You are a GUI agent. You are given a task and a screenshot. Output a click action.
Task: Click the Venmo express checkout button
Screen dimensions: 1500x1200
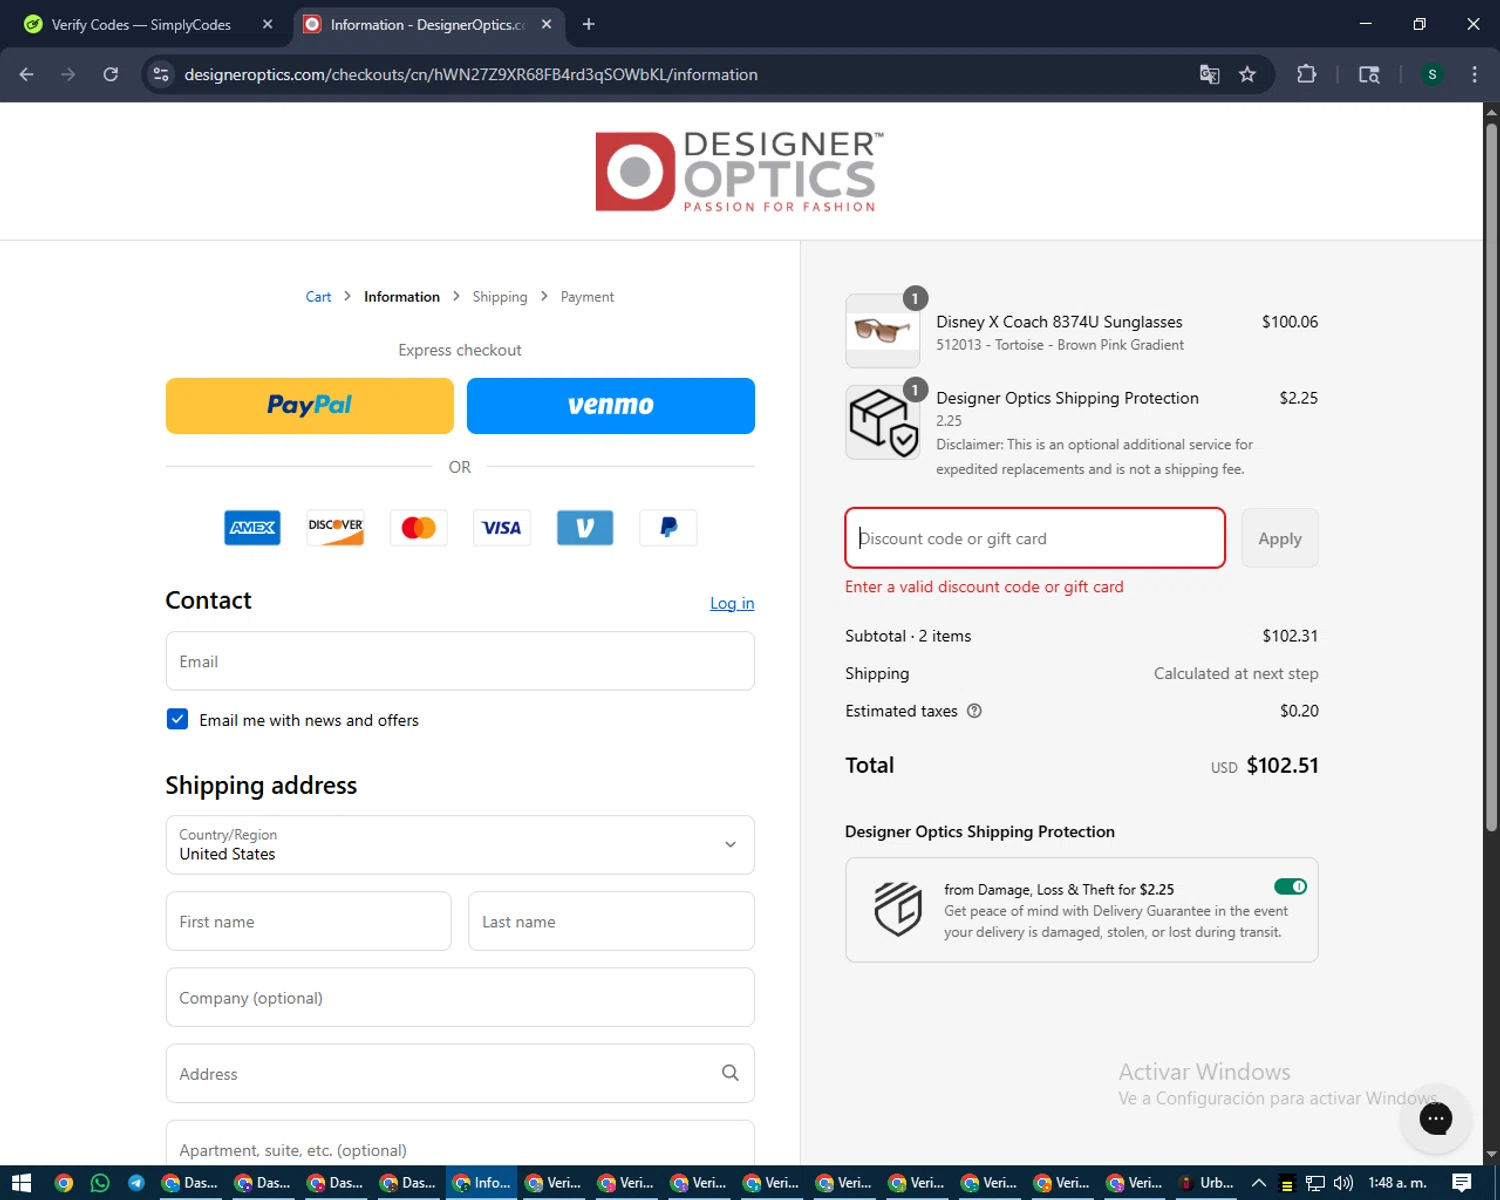610,405
